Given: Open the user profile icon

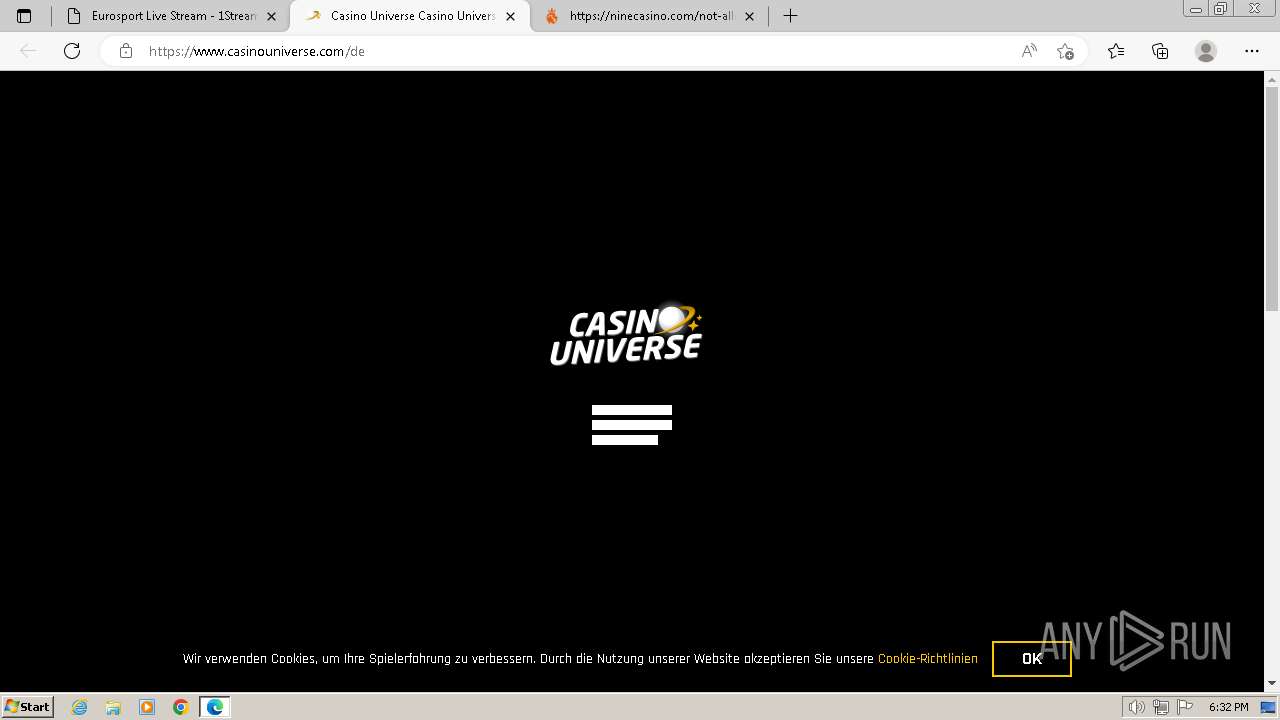Looking at the screenshot, I should pyautogui.click(x=1206, y=51).
